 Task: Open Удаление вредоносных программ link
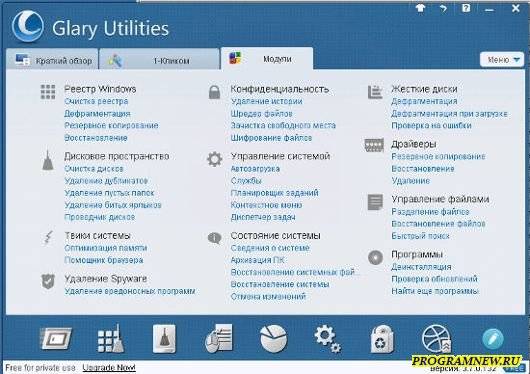pos(130,291)
